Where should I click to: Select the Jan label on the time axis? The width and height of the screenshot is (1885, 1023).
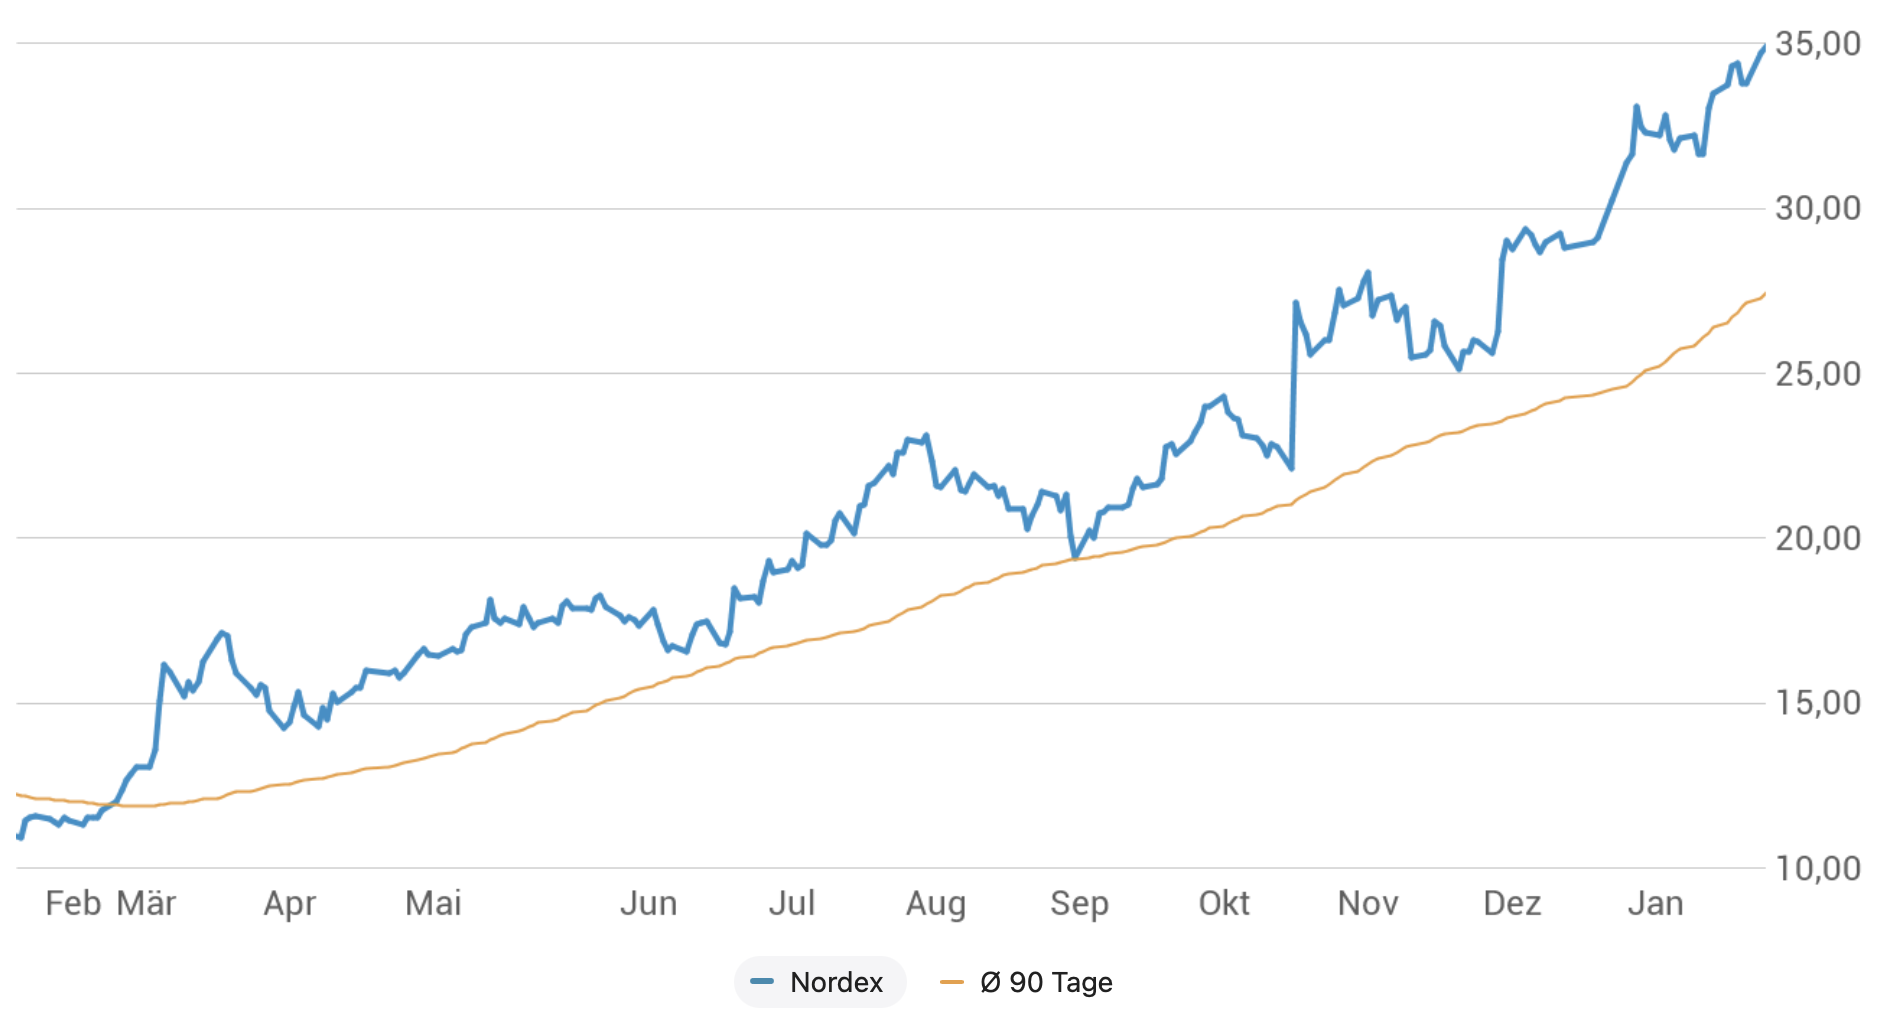pyautogui.click(x=1655, y=903)
